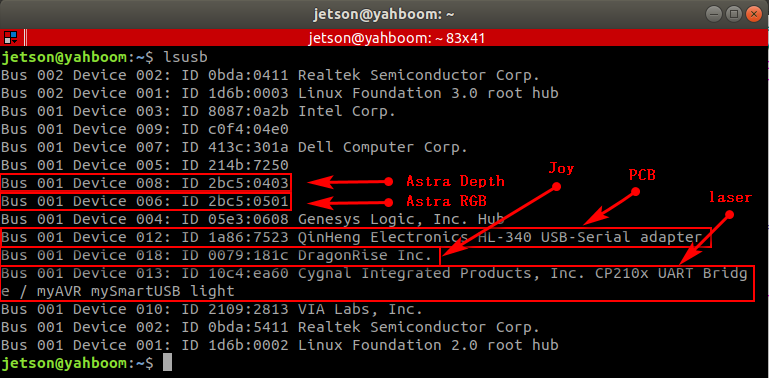769x378 pixels.
Task: Open the Terminator grouping menu icon
Action: click(x=10, y=37)
